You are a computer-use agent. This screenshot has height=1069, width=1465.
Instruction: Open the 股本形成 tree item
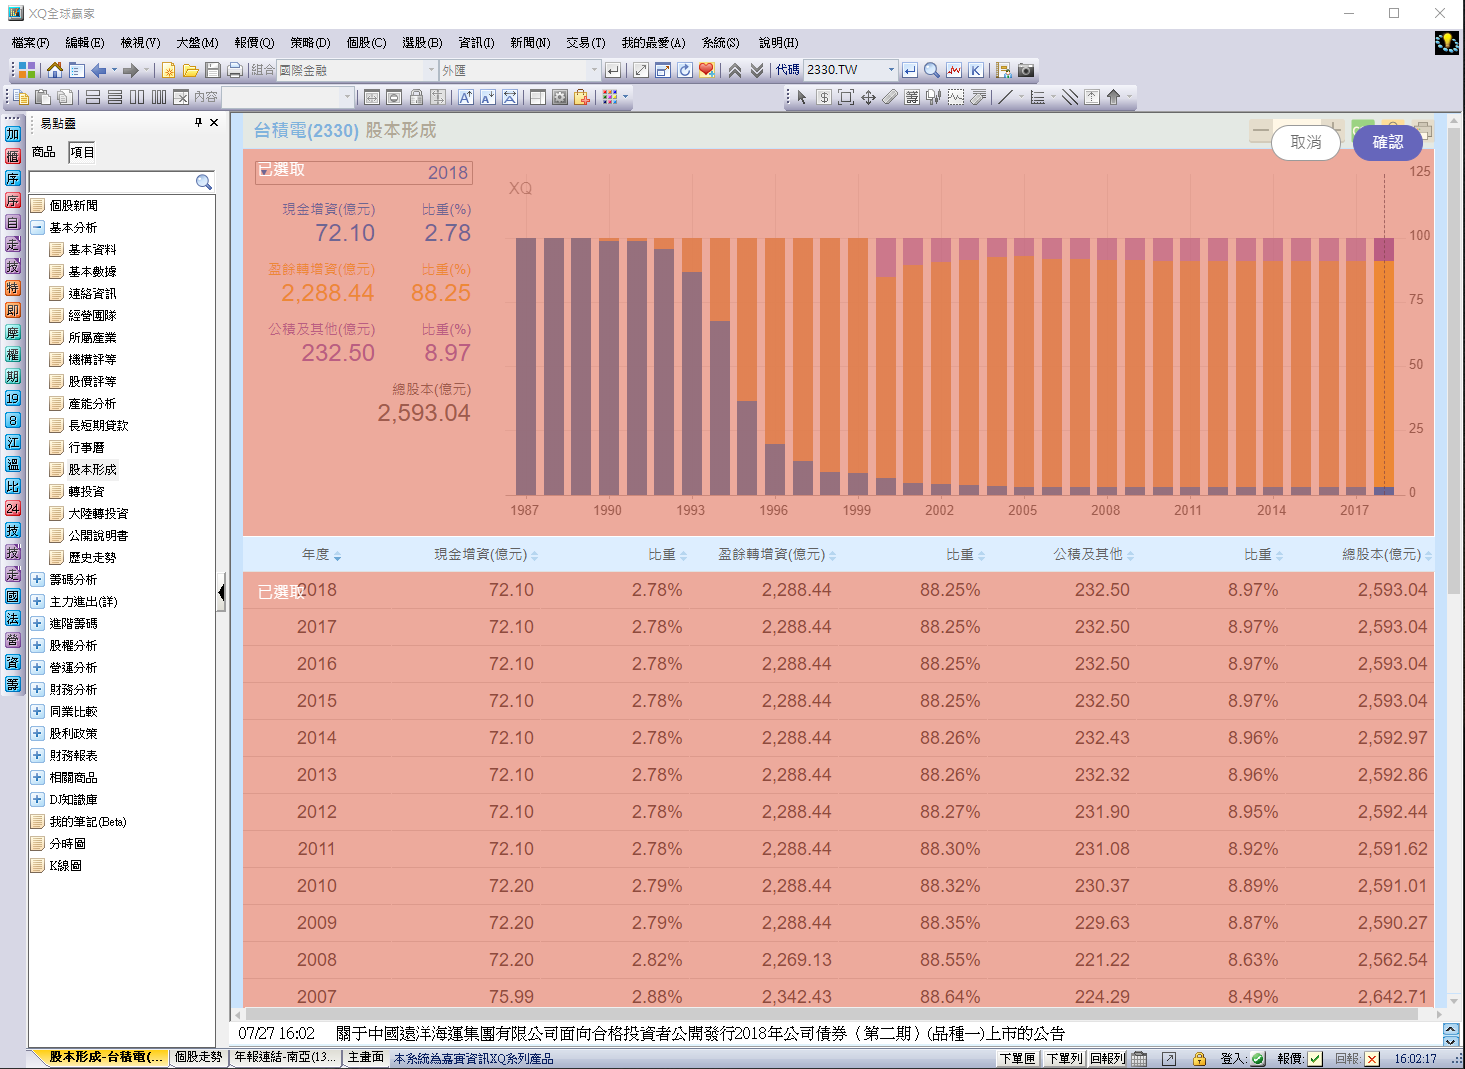coord(92,469)
